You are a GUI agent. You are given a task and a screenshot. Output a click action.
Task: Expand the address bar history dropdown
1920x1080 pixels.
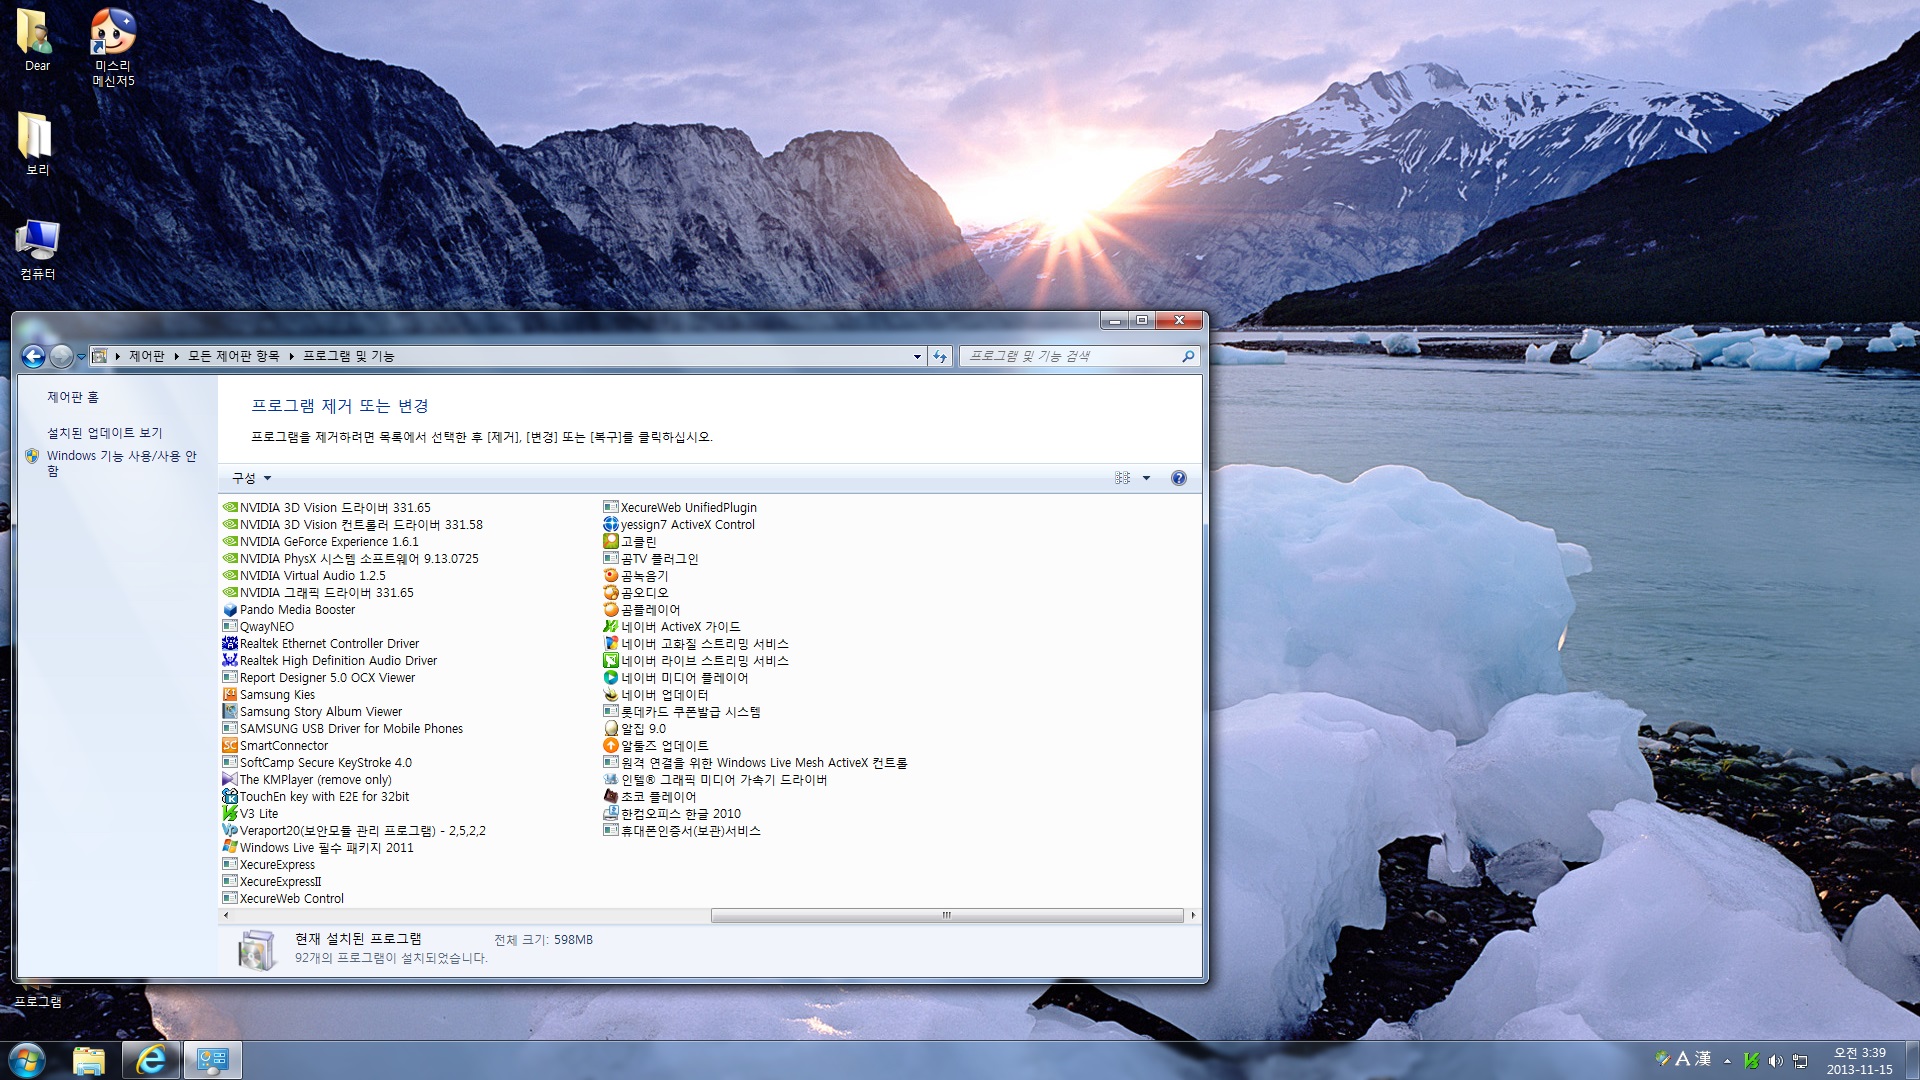tap(918, 356)
